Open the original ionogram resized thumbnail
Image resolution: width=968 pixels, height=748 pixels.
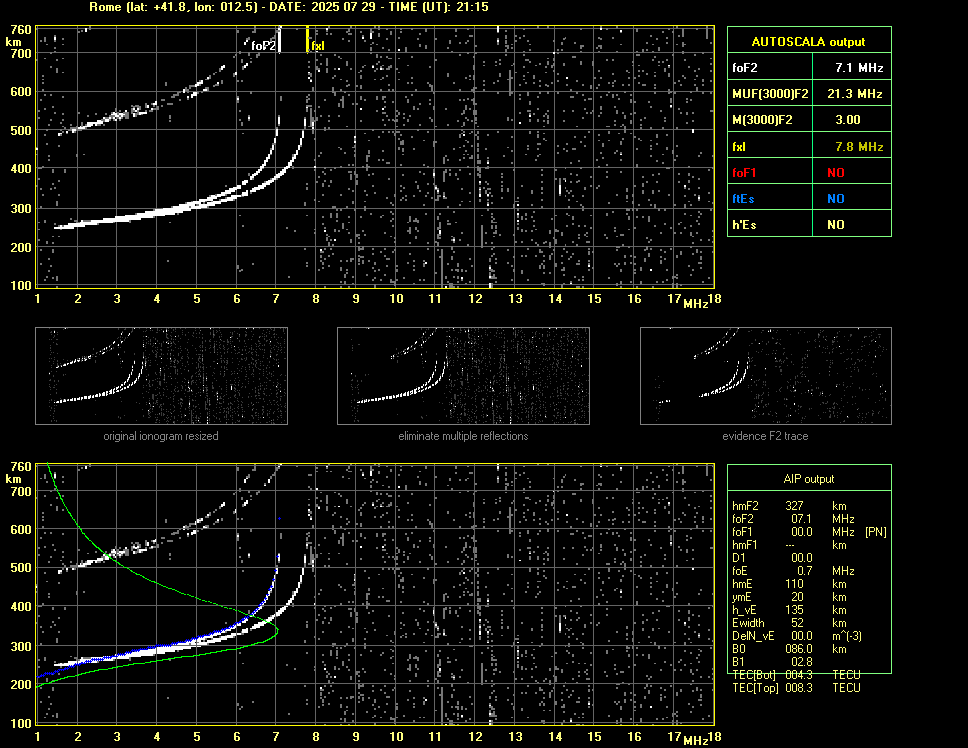tap(161, 376)
